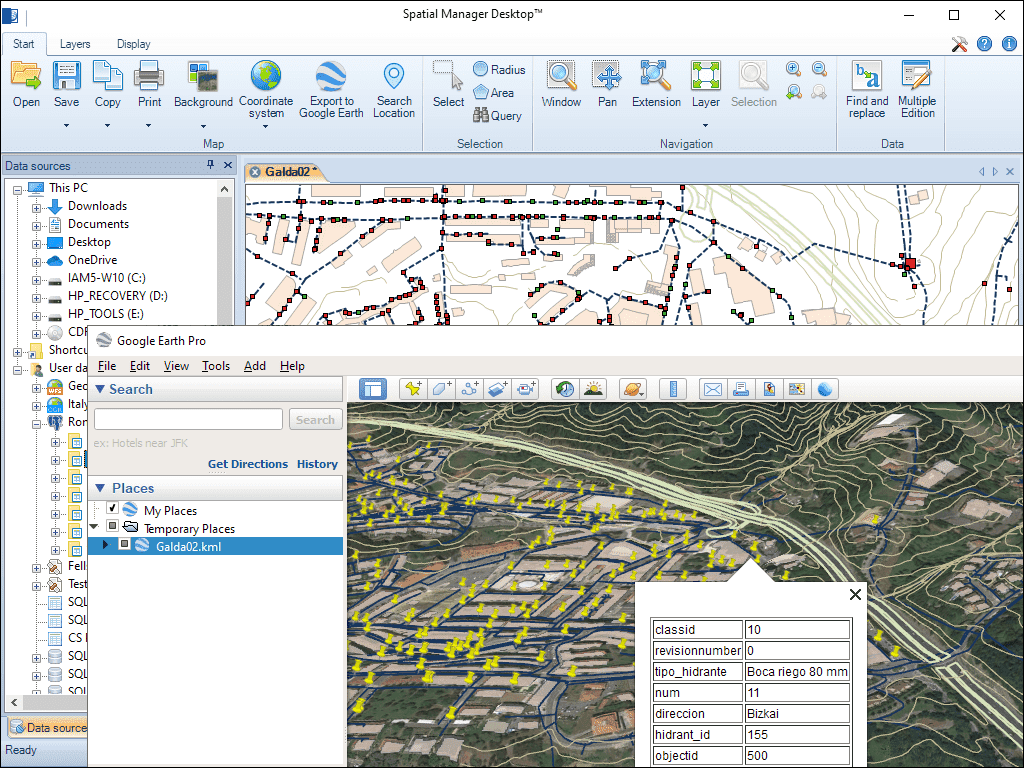Open Find and replace
The image size is (1024, 768).
[866, 77]
